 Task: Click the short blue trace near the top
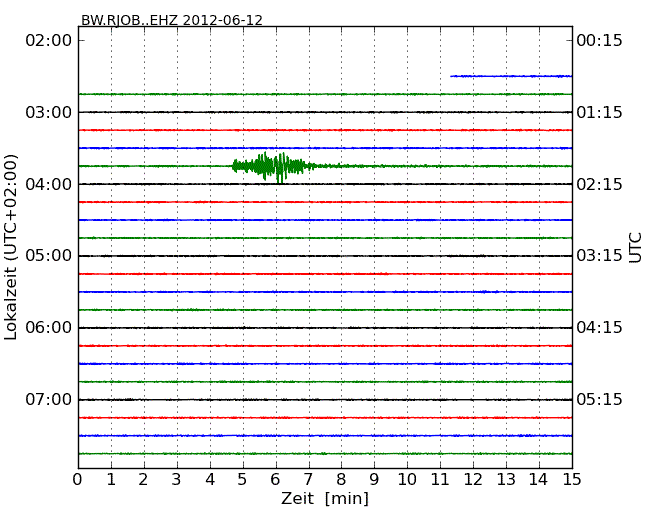[x=511, y=76]
